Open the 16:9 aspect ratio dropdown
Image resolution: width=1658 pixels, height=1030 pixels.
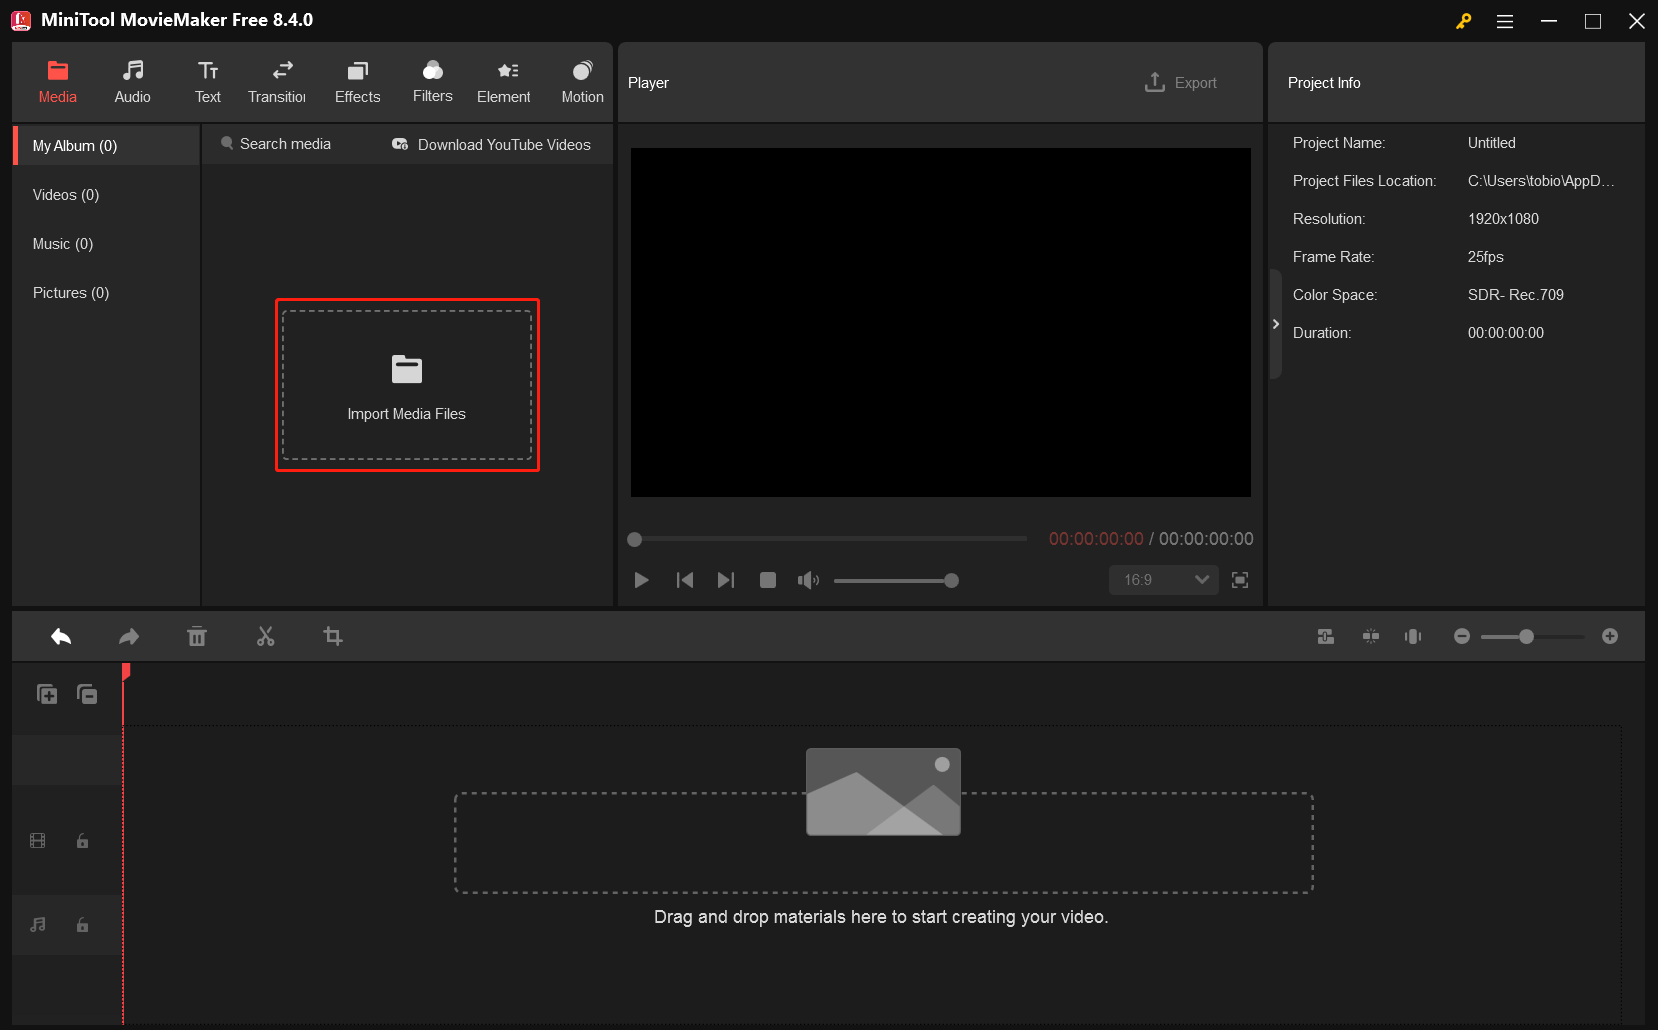tap(1163, 580)
